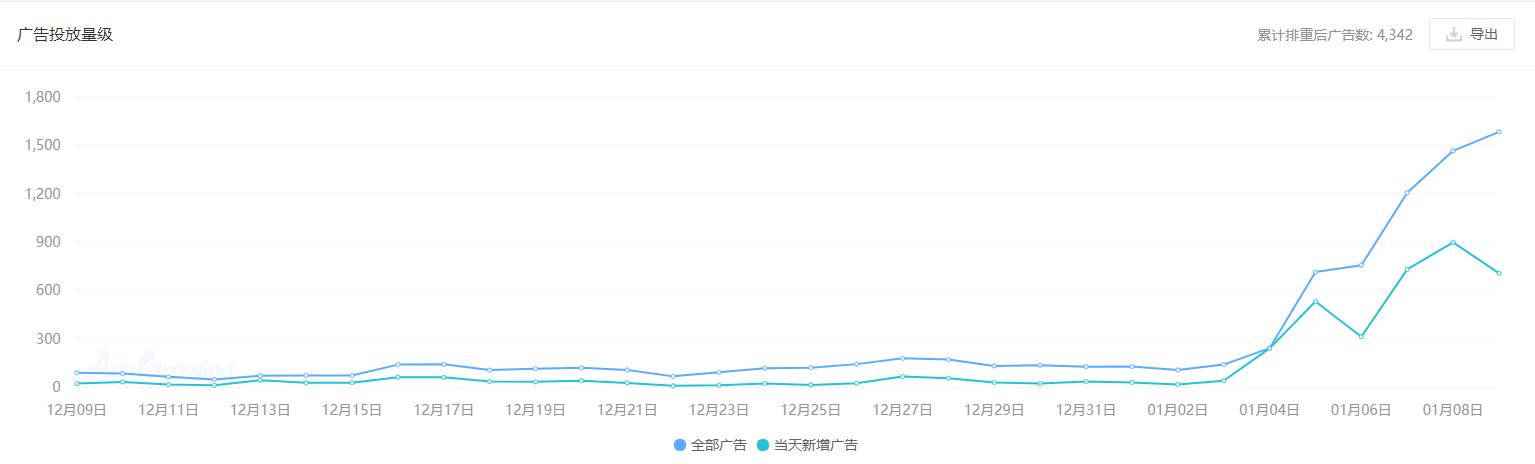Click the 12月27日 x-axis label
1535x464 pixels.
coord(902,409)
